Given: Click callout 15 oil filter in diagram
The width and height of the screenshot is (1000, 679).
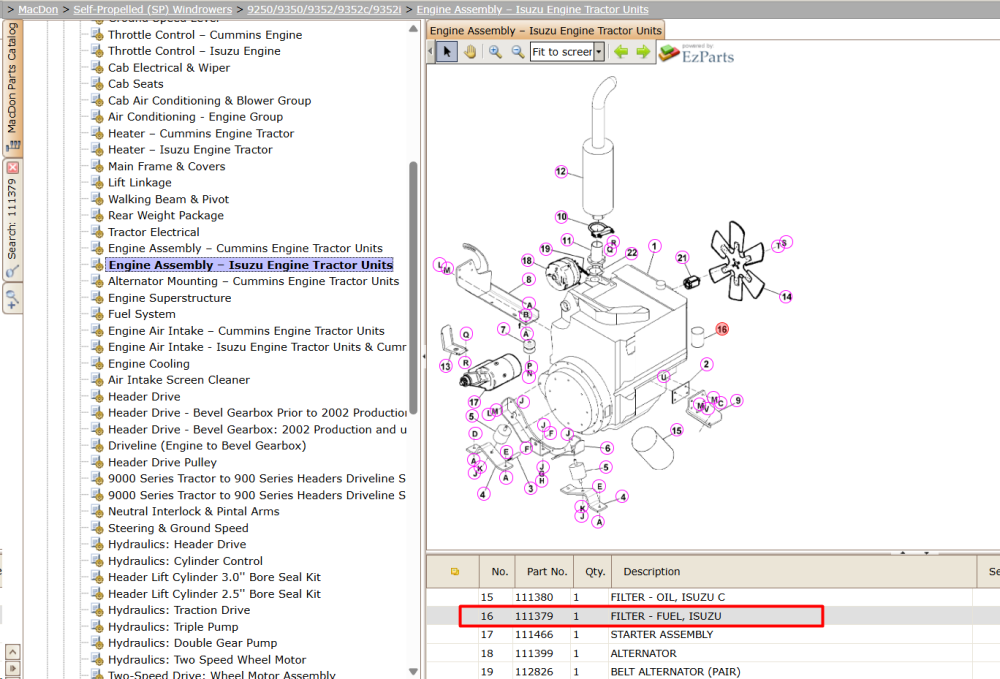Looking at the screenshot, I should click(x=676, y=430).
